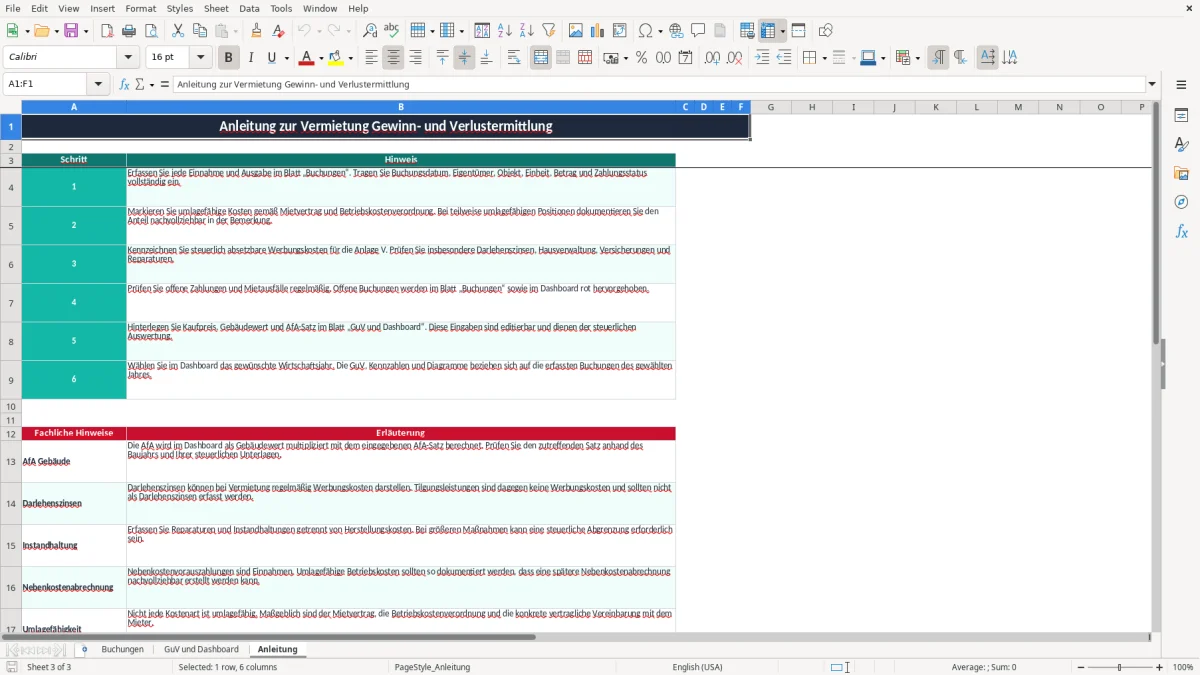Open the Format menu

(140, 8)
